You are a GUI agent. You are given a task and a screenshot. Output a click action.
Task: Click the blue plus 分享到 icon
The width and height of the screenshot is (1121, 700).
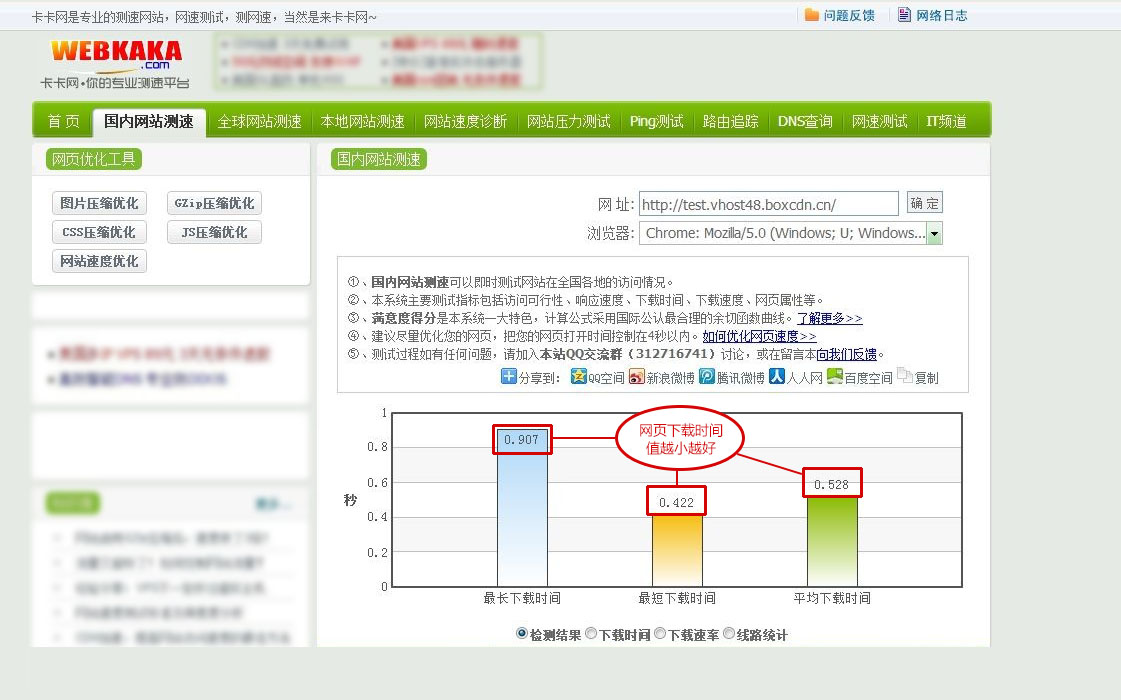point(508,376)
